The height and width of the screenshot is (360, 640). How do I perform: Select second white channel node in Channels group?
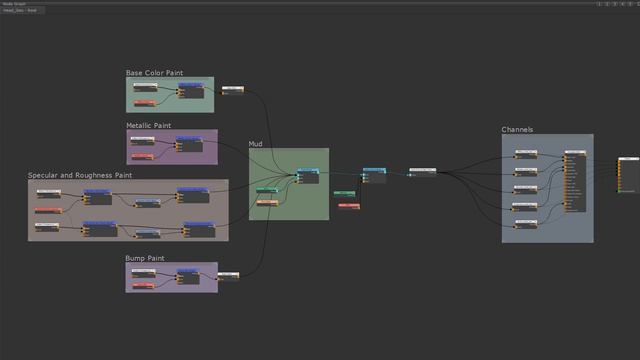526,172
